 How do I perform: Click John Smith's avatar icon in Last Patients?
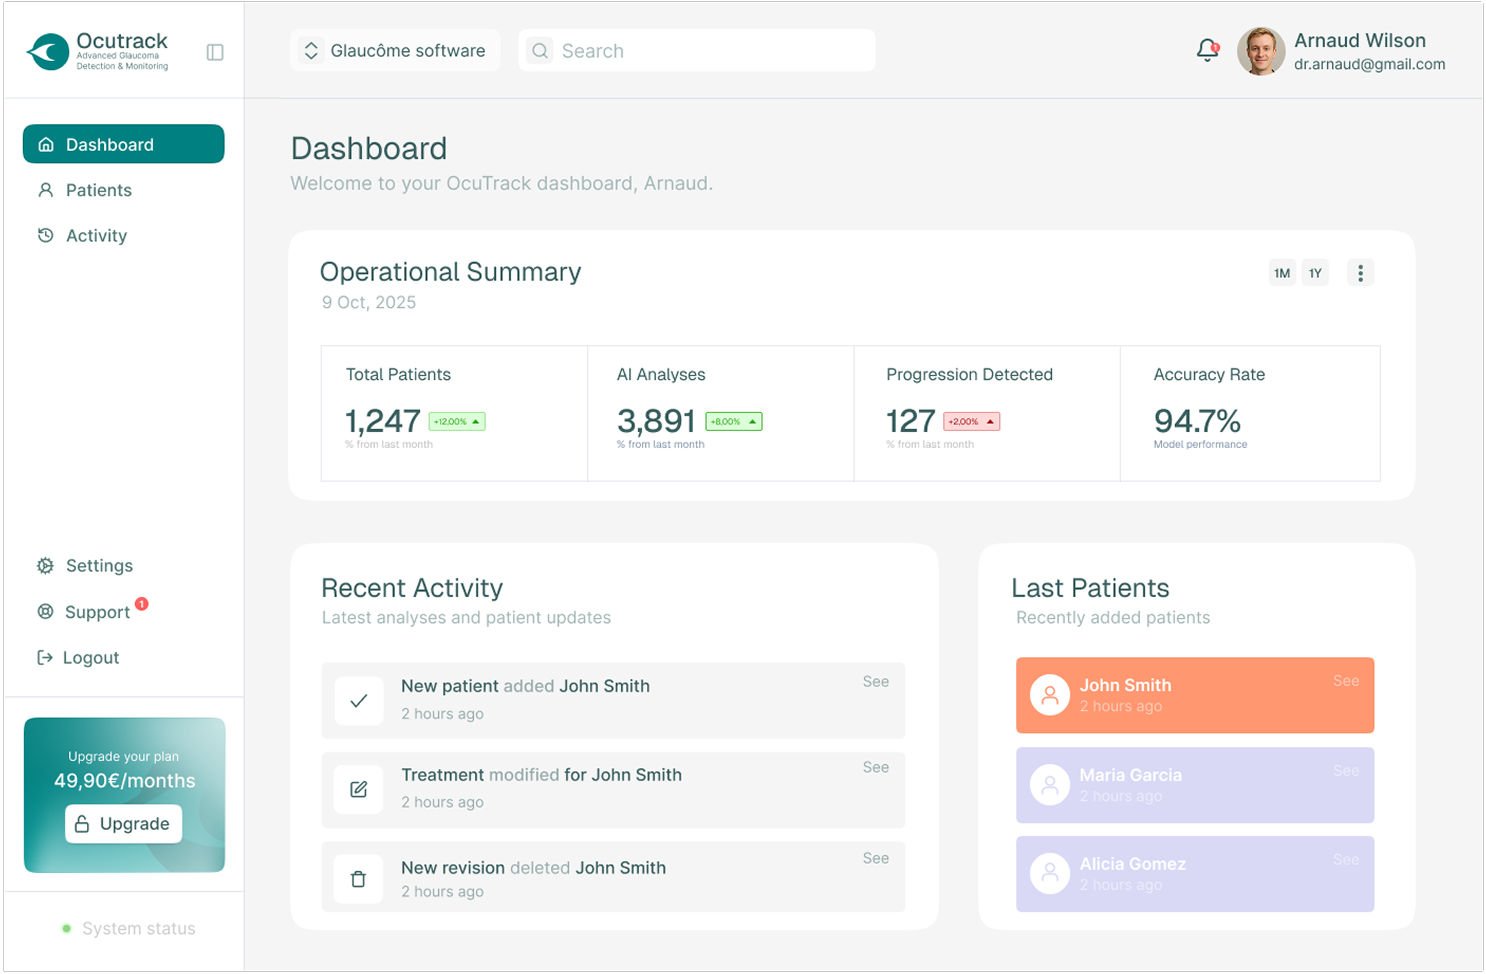1050,695
